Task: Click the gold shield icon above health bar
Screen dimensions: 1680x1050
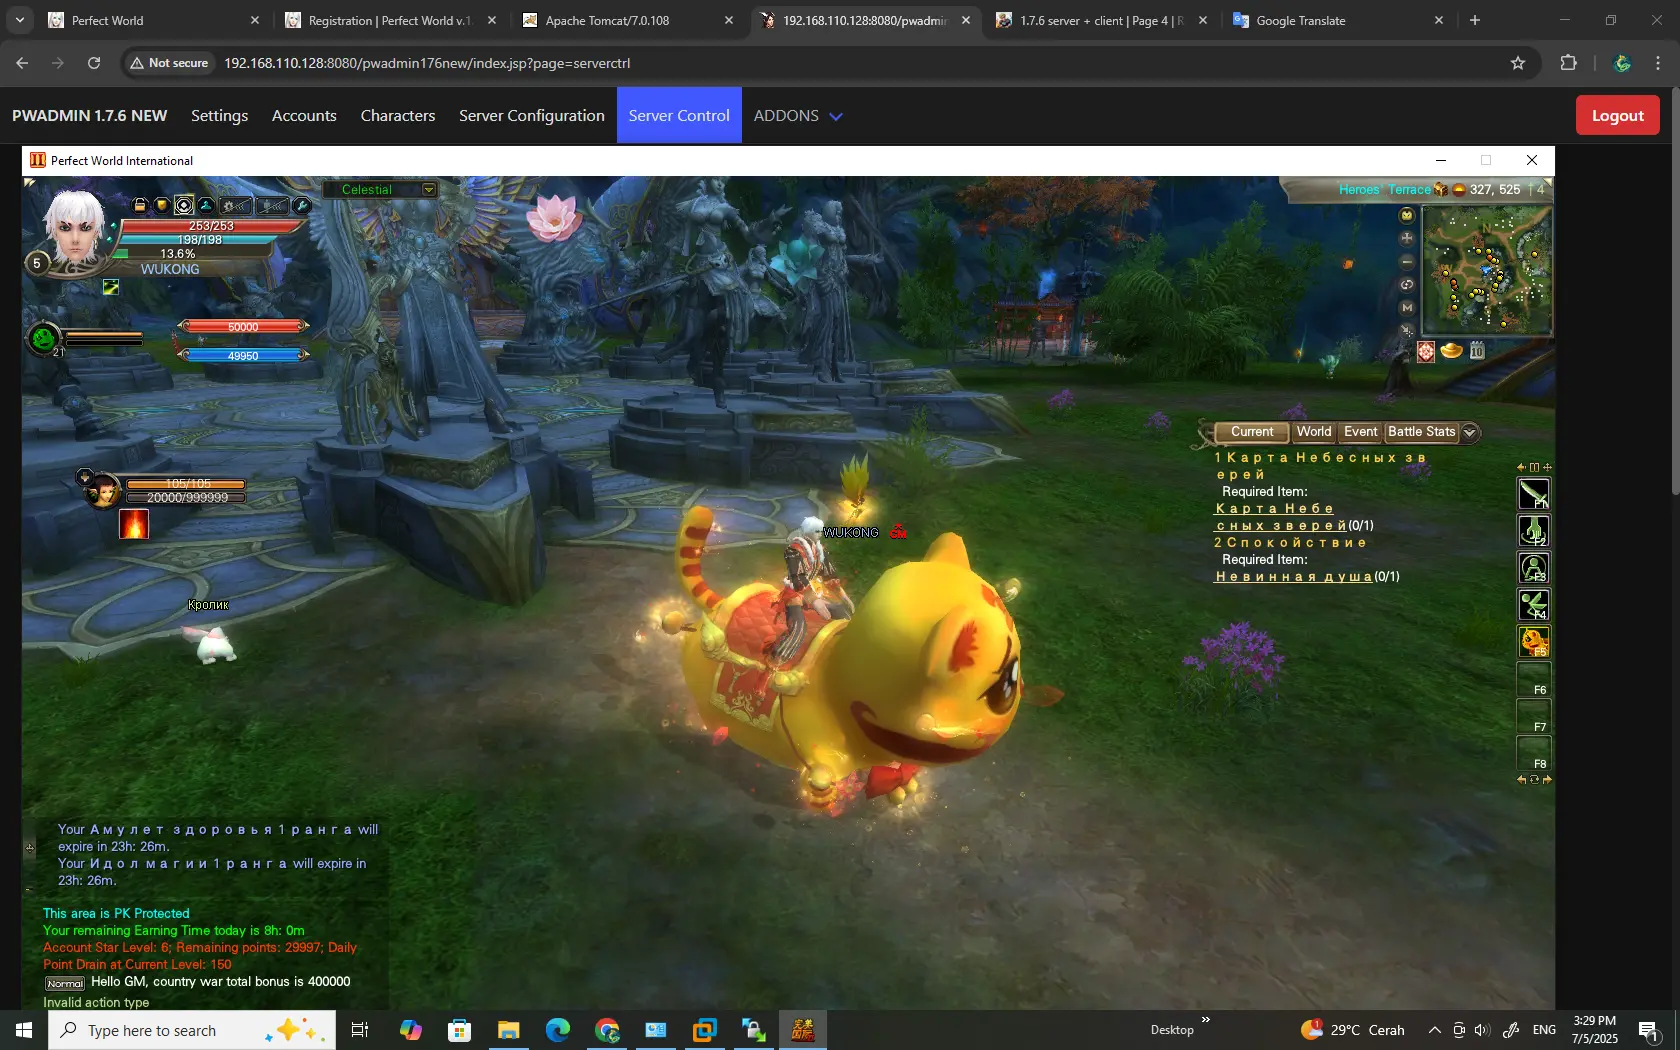Action: [x=162, y=205]
